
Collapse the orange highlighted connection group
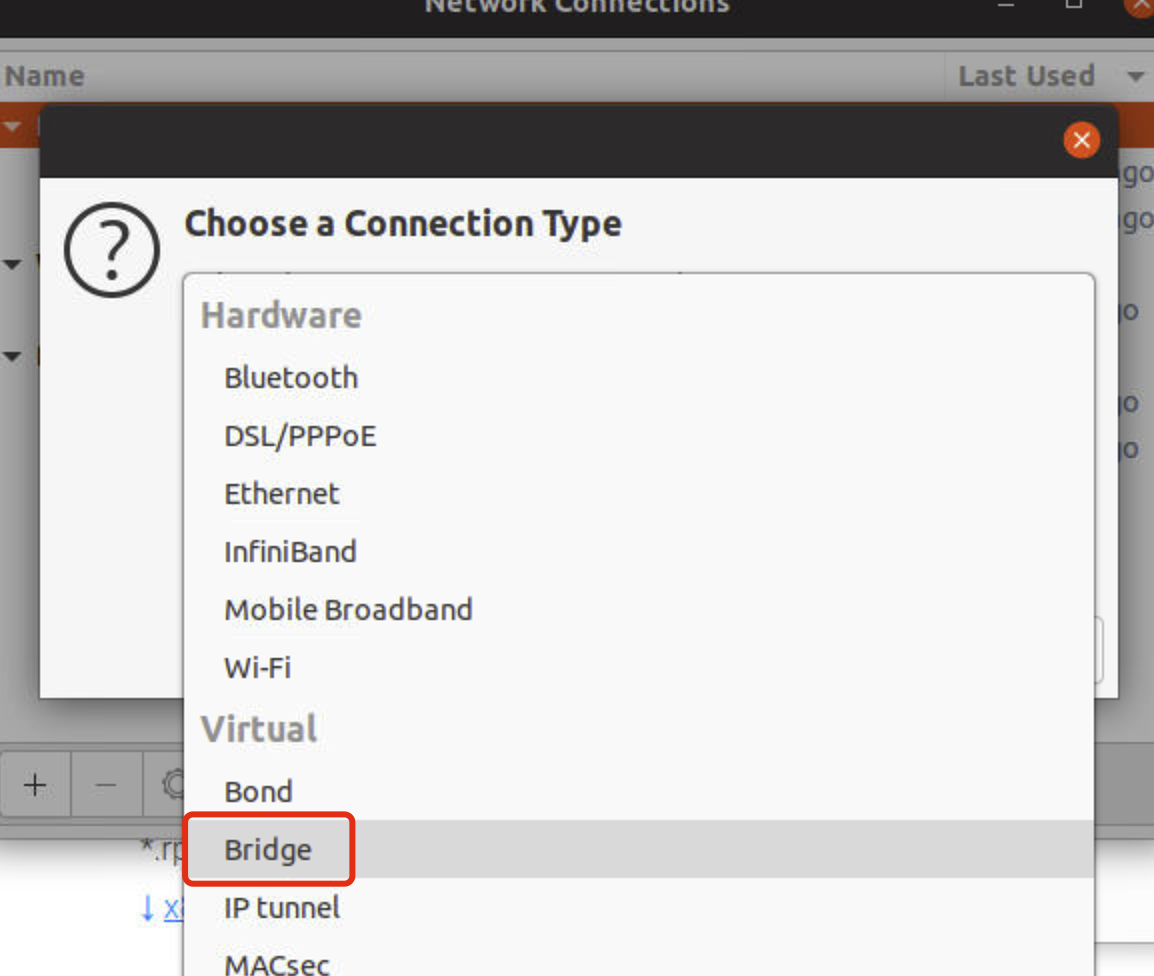point(13,127)
